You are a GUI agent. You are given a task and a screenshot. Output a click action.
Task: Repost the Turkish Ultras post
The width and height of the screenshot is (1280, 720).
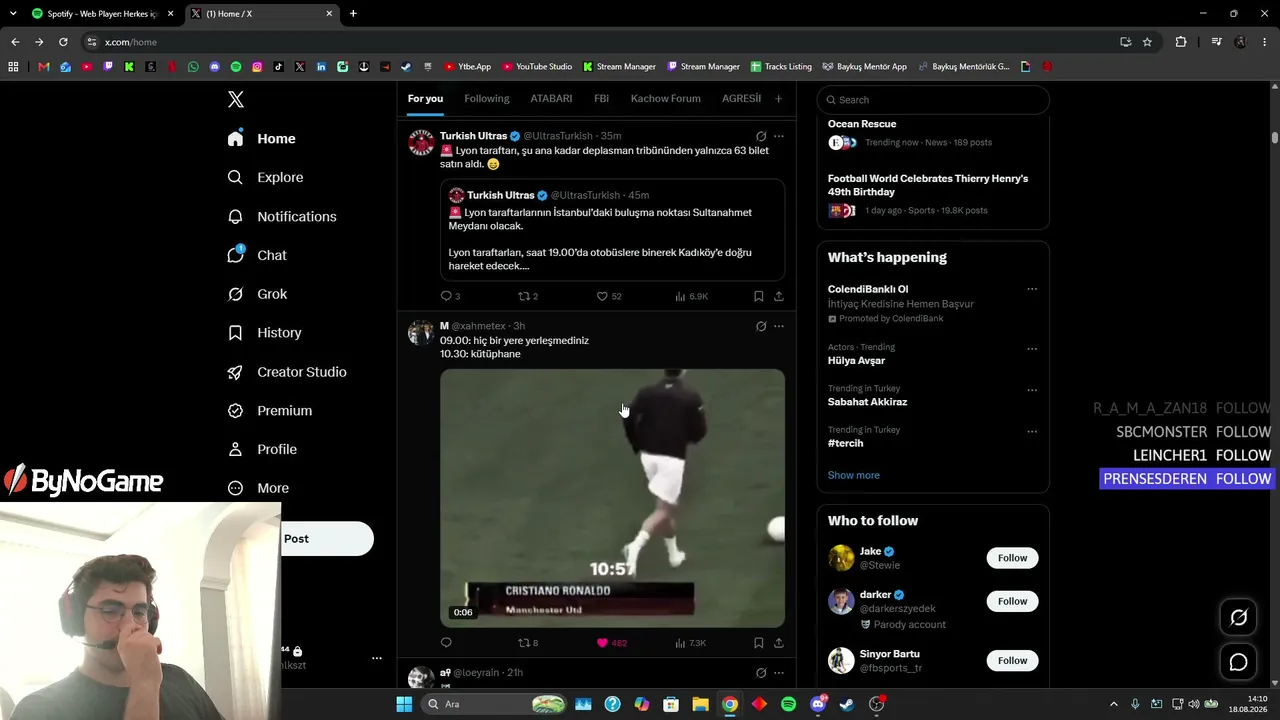click(528, 296)
